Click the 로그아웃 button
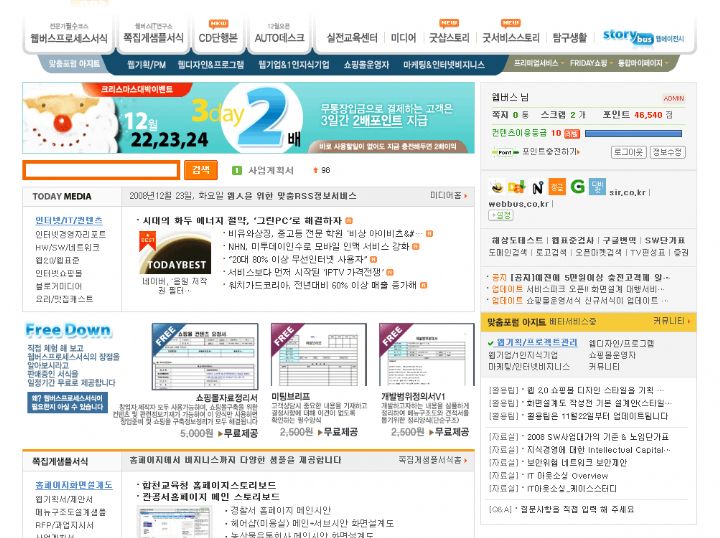720x538 pixels. pyautogui.click(x=629, y=152)
